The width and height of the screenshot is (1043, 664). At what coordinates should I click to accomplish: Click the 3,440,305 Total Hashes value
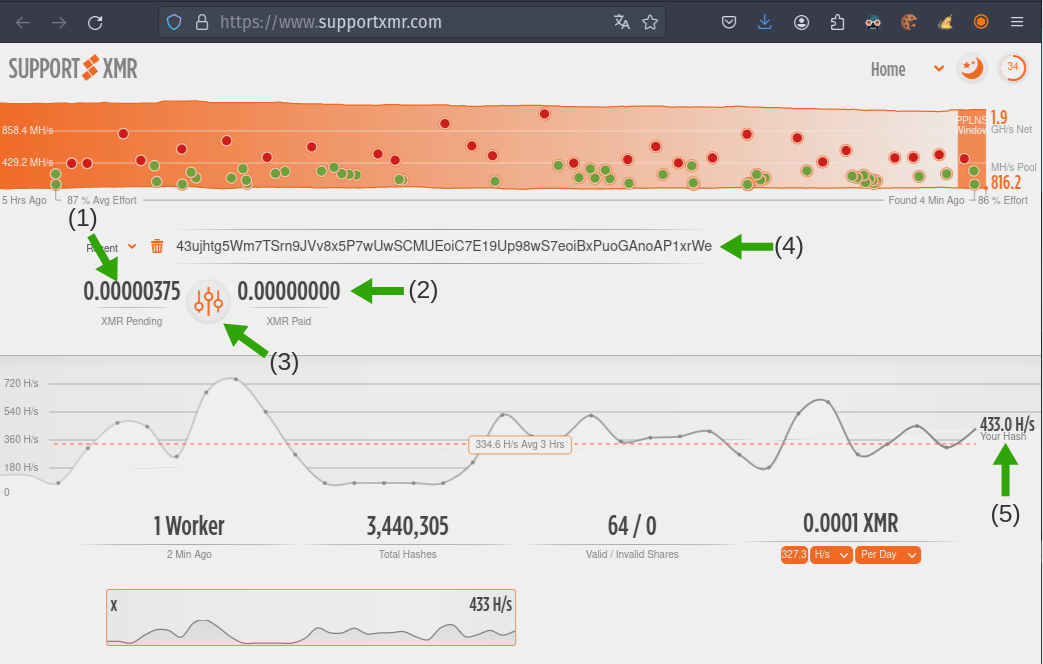[x=408, y=526]
